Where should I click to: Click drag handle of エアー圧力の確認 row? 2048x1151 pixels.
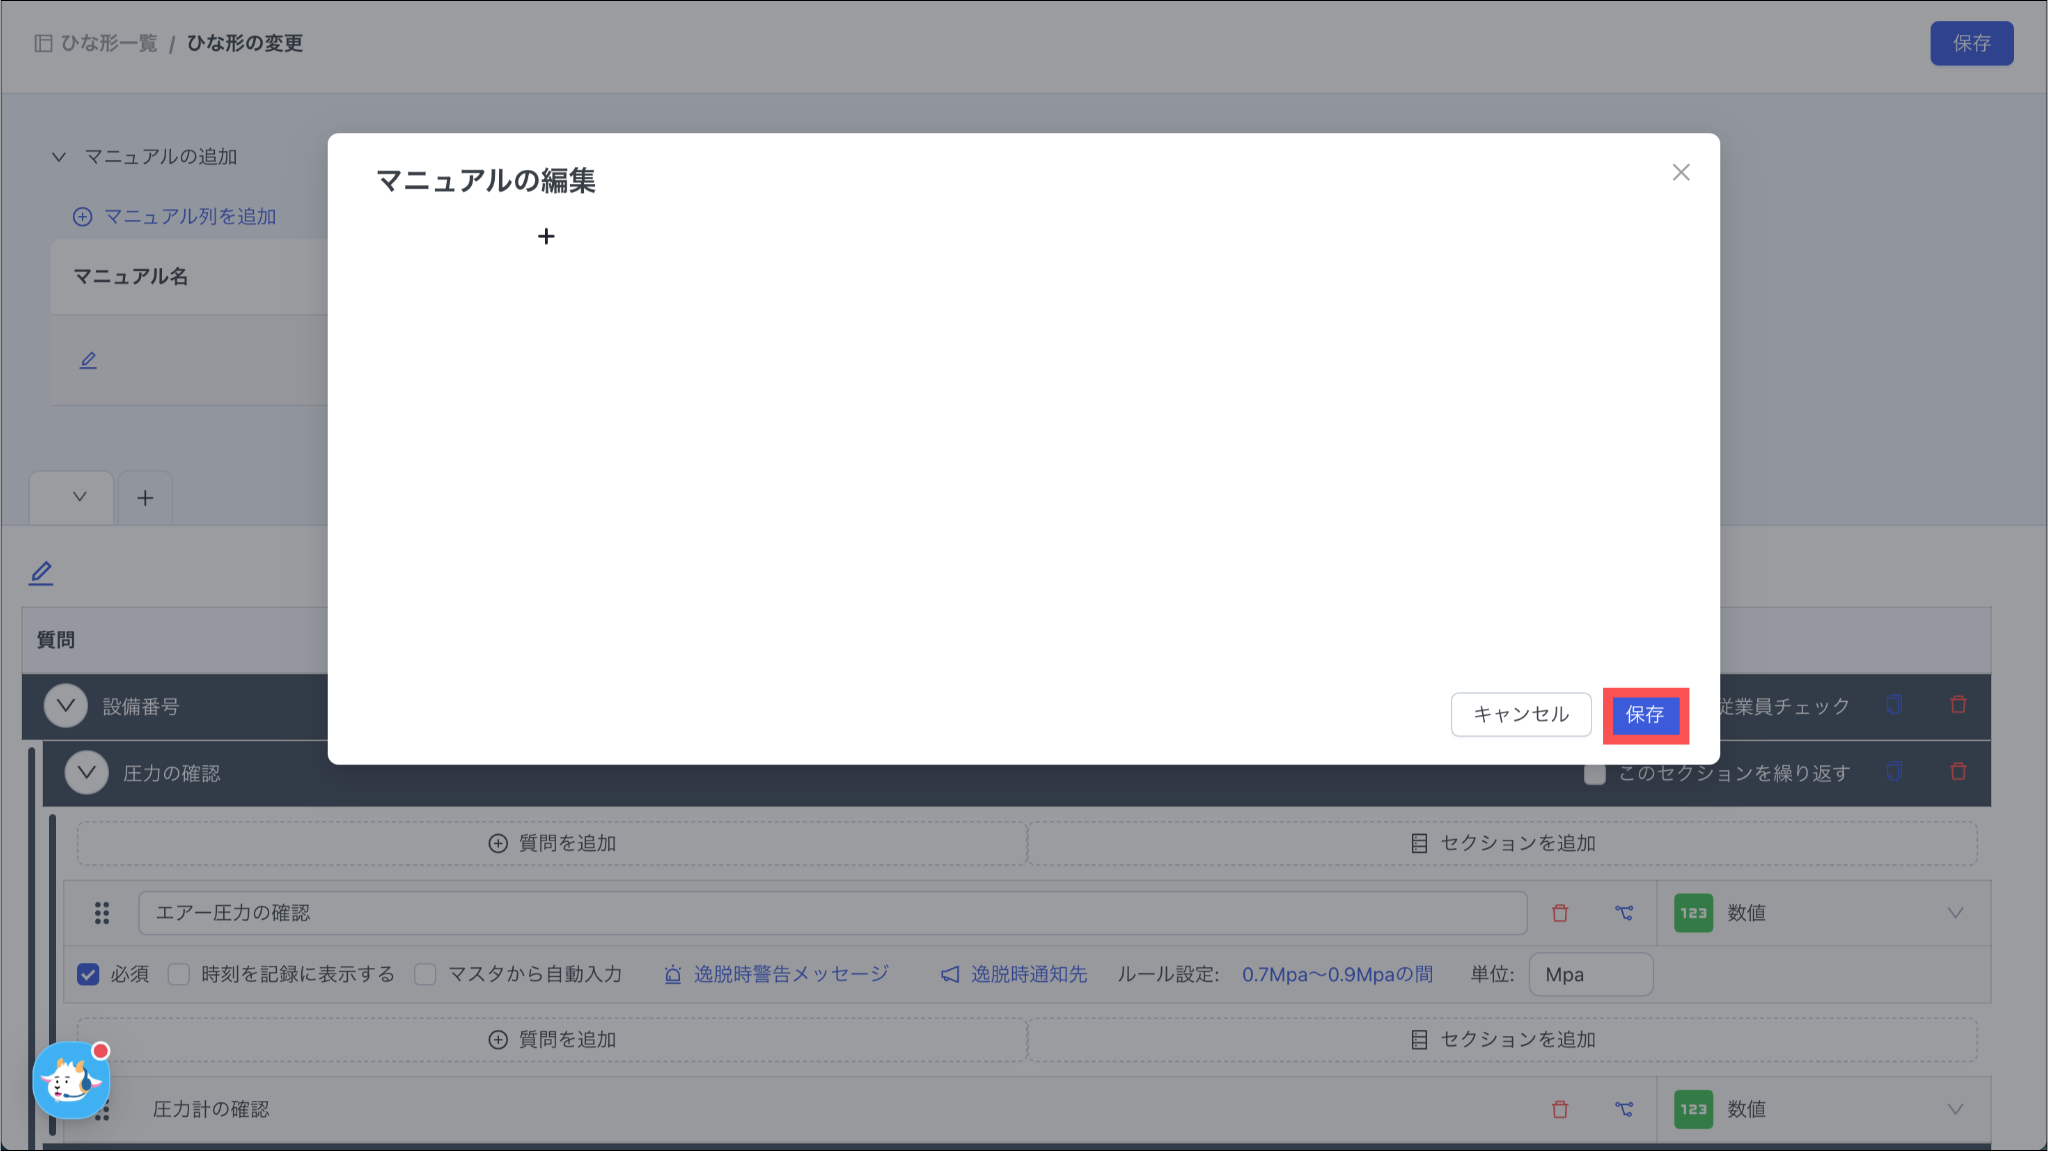pos(102,913)
